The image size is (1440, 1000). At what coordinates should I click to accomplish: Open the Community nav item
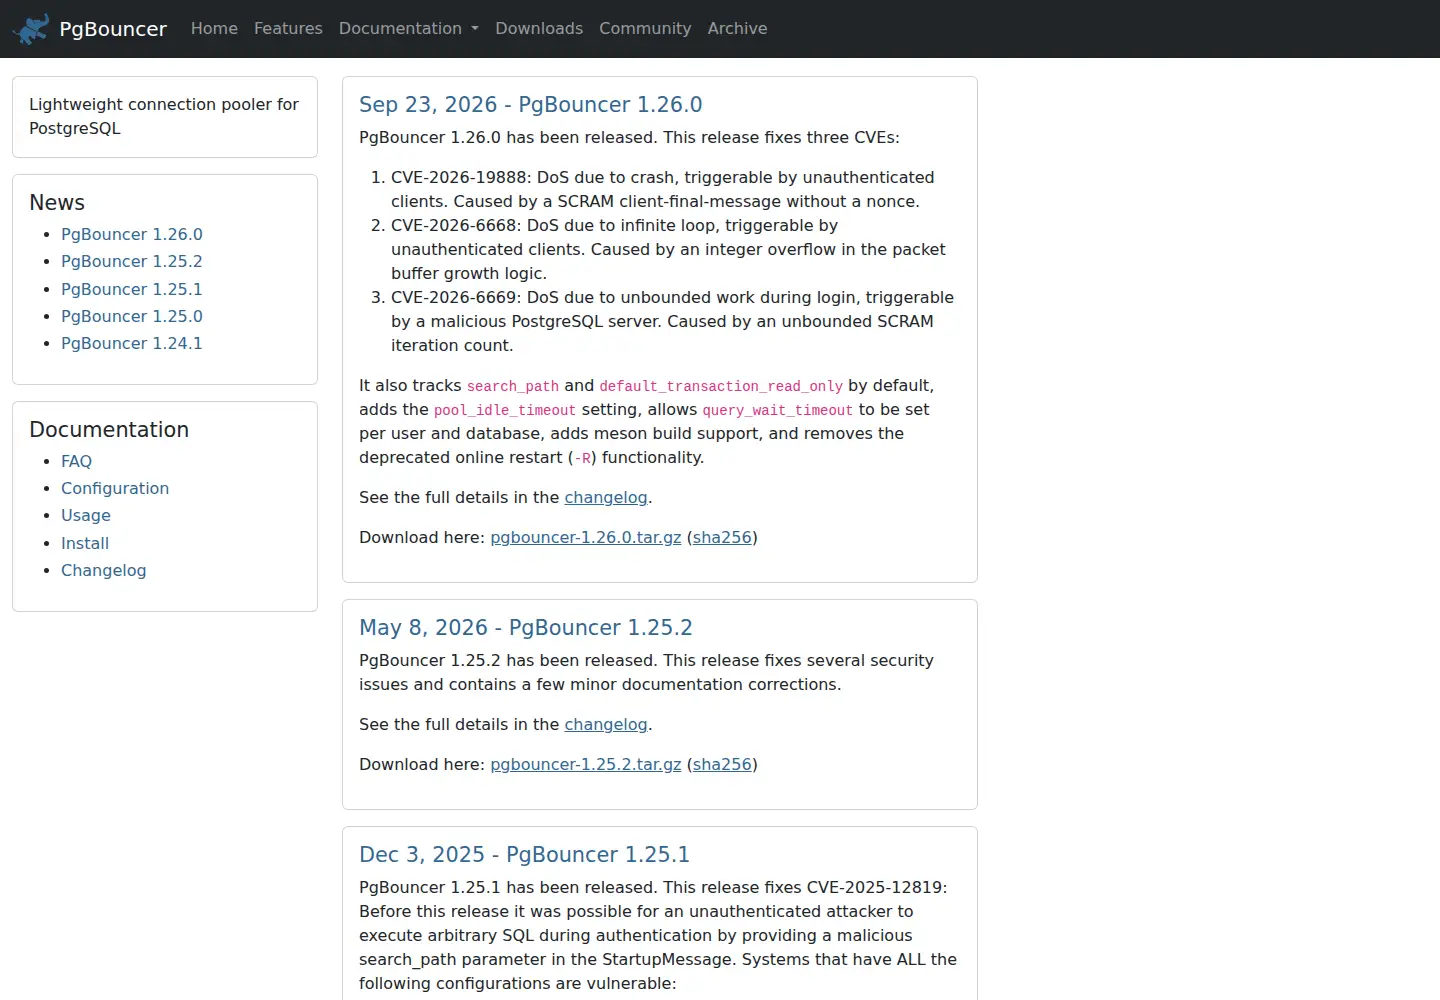coord(645,28)
